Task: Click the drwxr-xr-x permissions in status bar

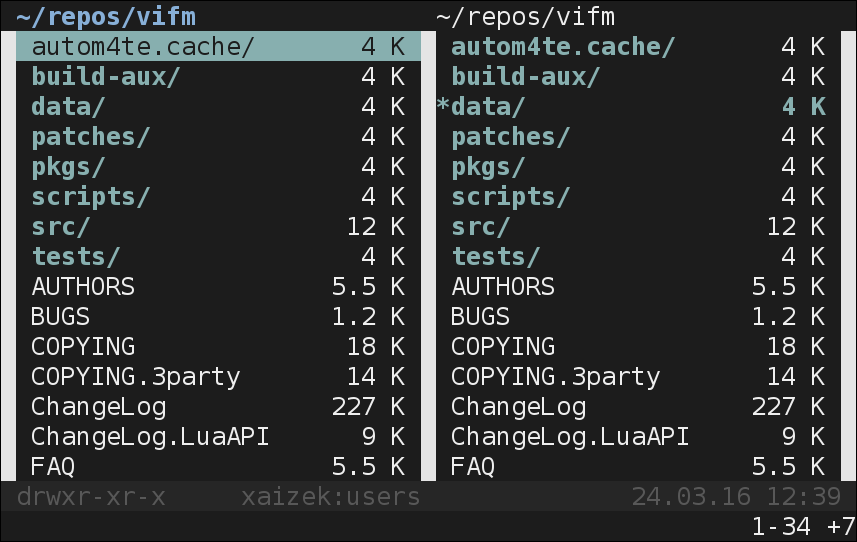Action: [x=91, y=497]
